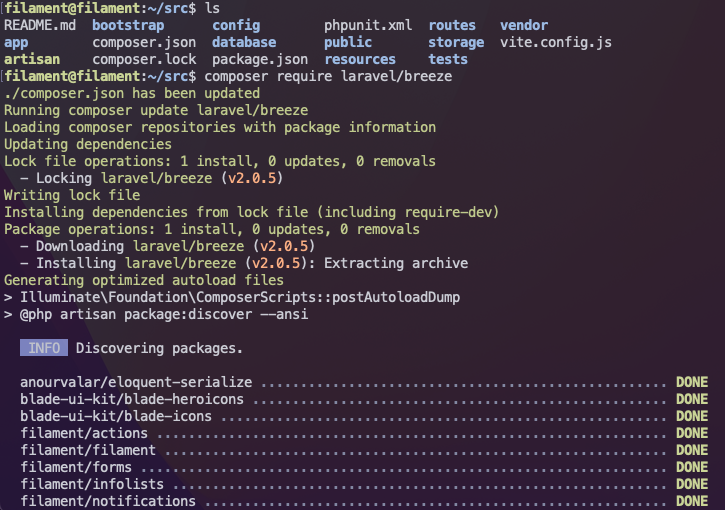Select composer.json in the ls output
Viewport: 725px width, 510px height.
click(144, 43)
